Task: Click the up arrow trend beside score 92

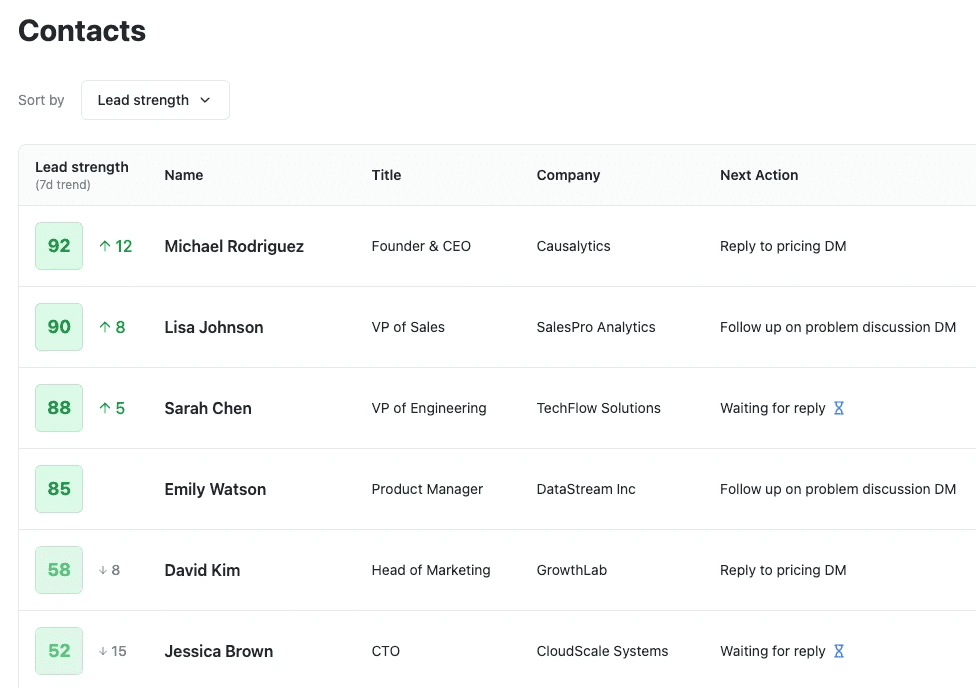Action: [x=105, y=246]
